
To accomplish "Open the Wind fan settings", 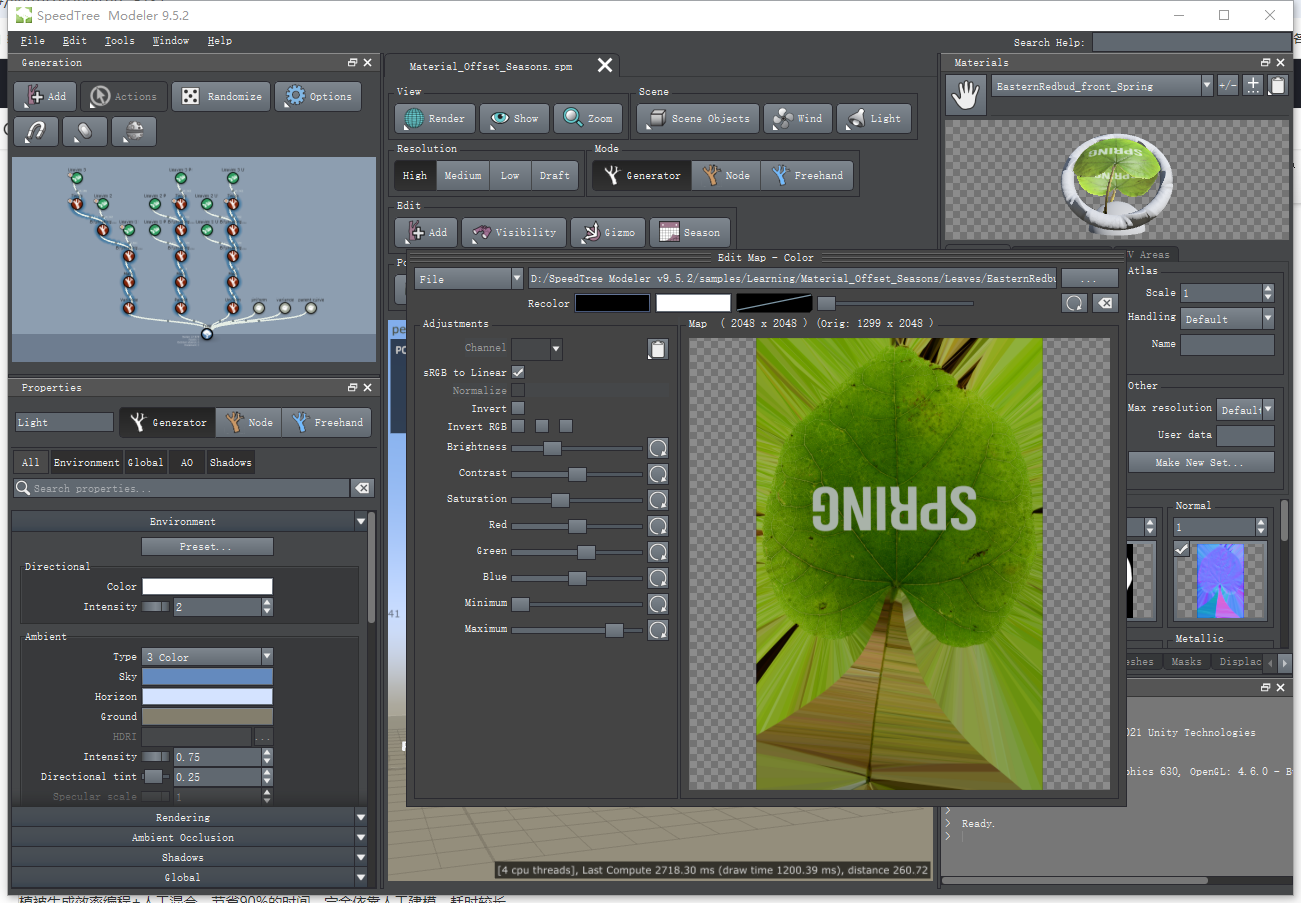I will click(798, 118).
